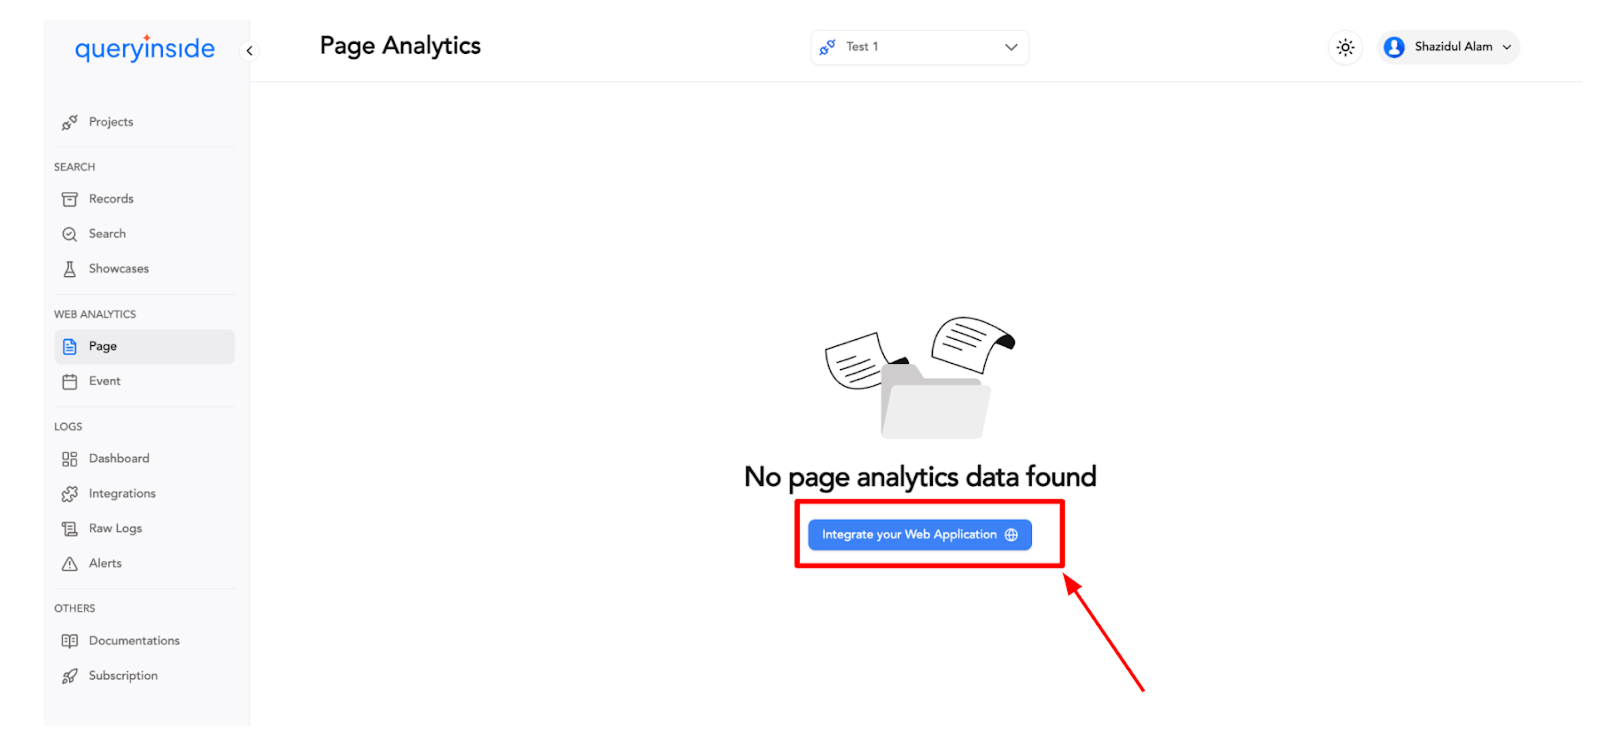
Task: Open the Dashboard grid icon
Action: [x=69, y=459]
